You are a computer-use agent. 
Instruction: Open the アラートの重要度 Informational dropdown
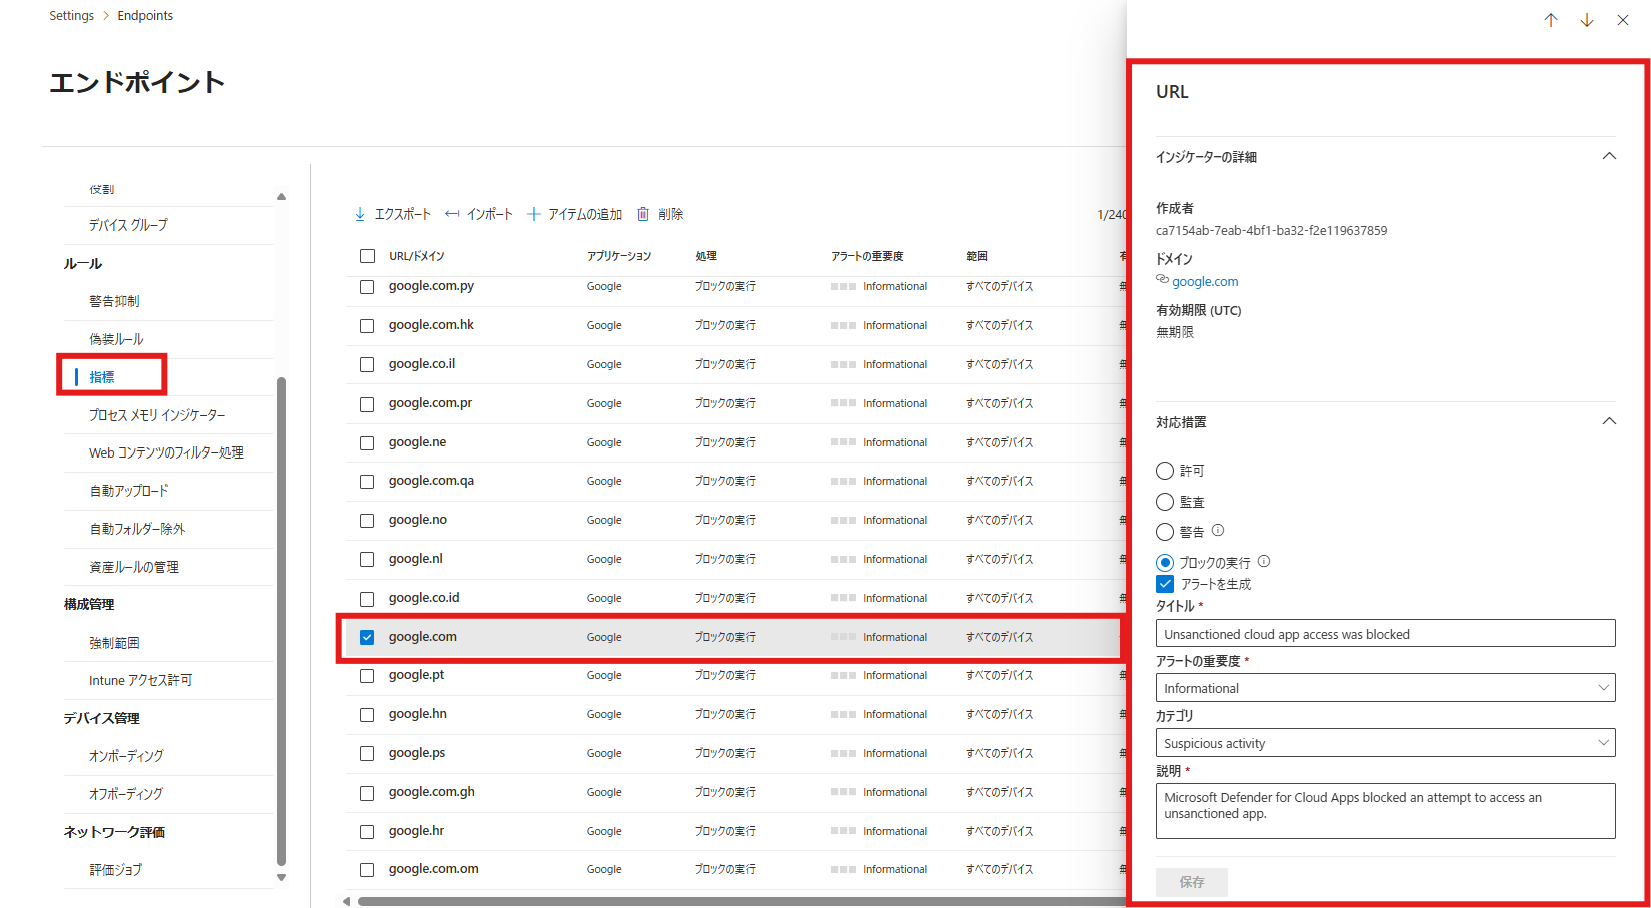pos(1386,688)
